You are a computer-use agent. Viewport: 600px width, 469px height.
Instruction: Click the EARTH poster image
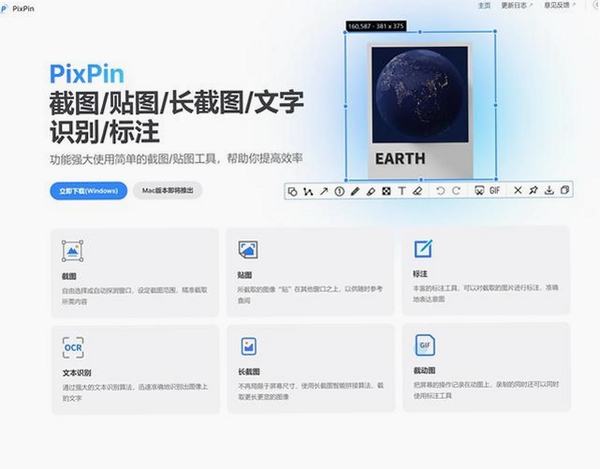(x=420, y=110)
